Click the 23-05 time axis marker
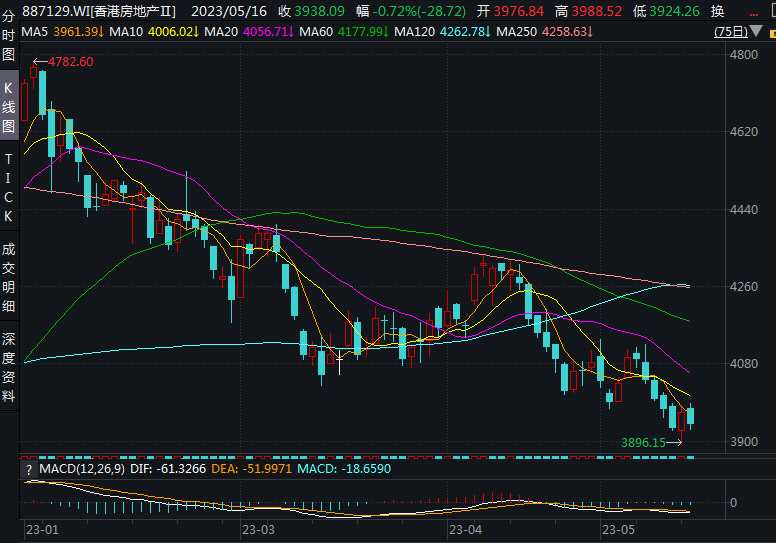This screenshot has width=776, height=543. (618, 530)
